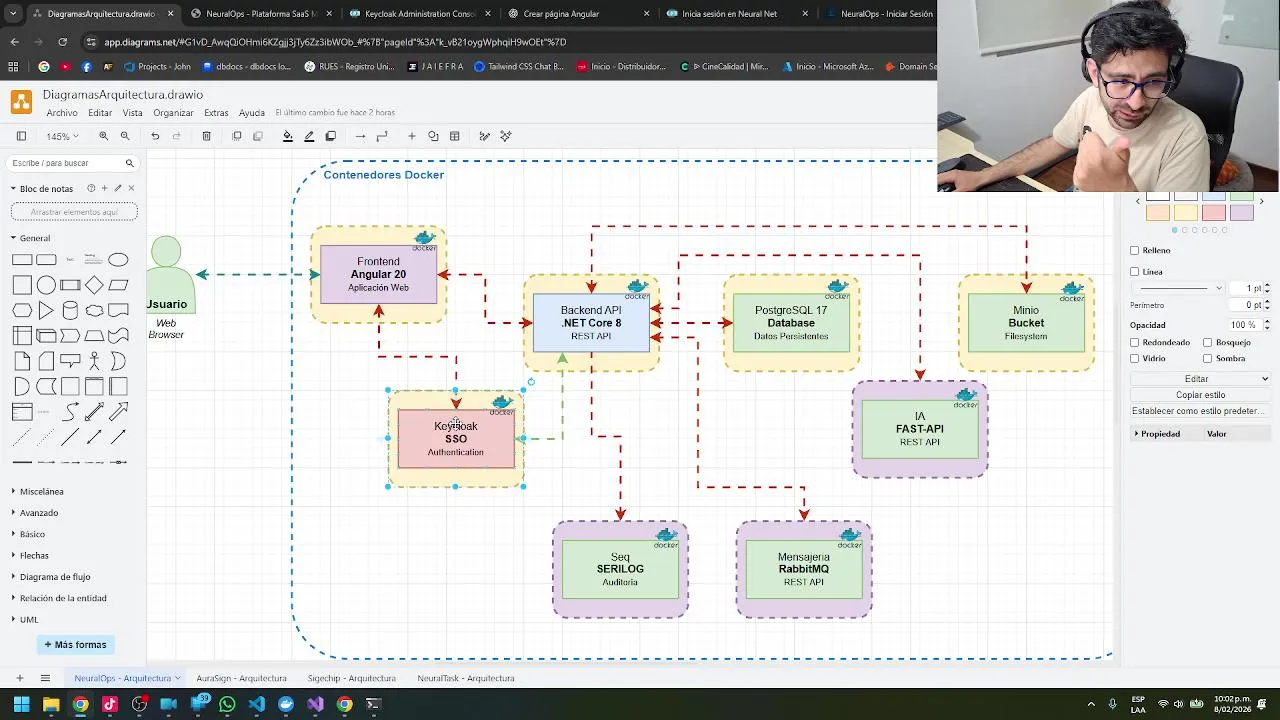
Task: Switch to Sigechip - Arquitectura page tab
Action: click(351, 678)
